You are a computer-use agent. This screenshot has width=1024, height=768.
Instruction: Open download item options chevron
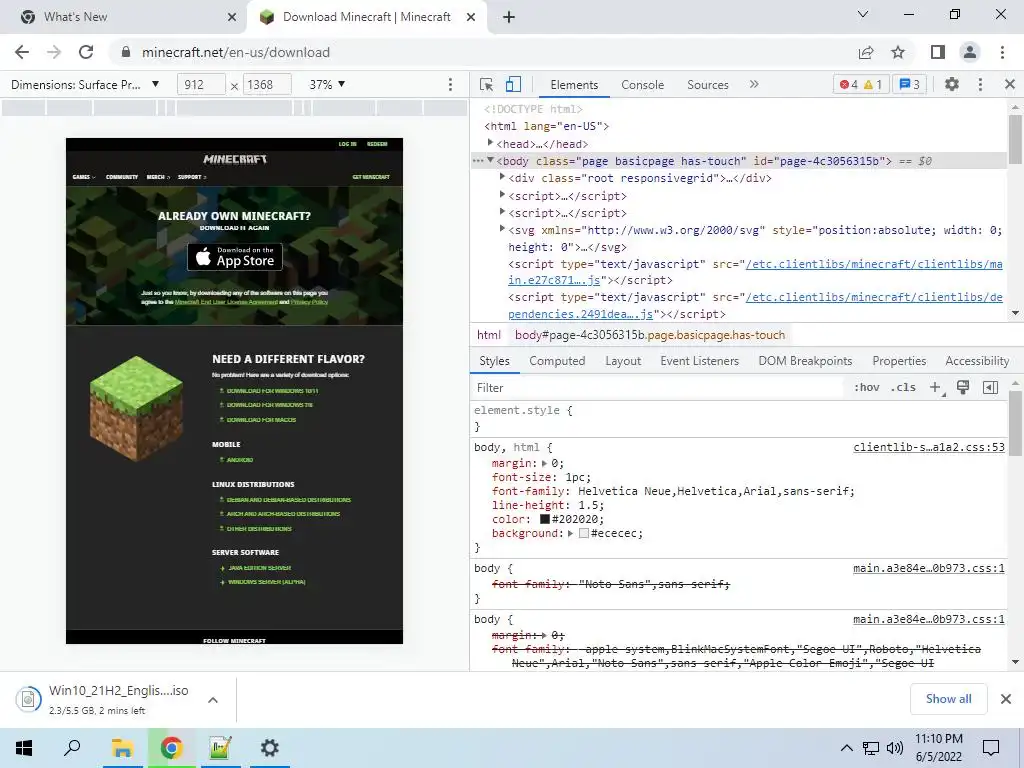213,699
